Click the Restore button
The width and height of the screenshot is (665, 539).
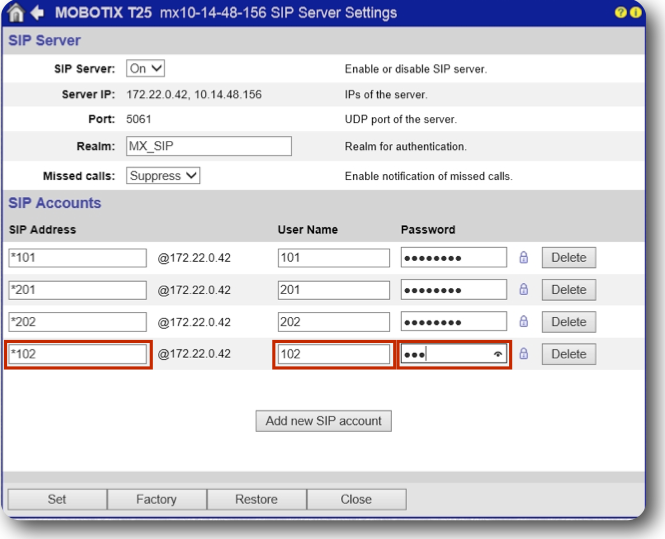[256, 499]
